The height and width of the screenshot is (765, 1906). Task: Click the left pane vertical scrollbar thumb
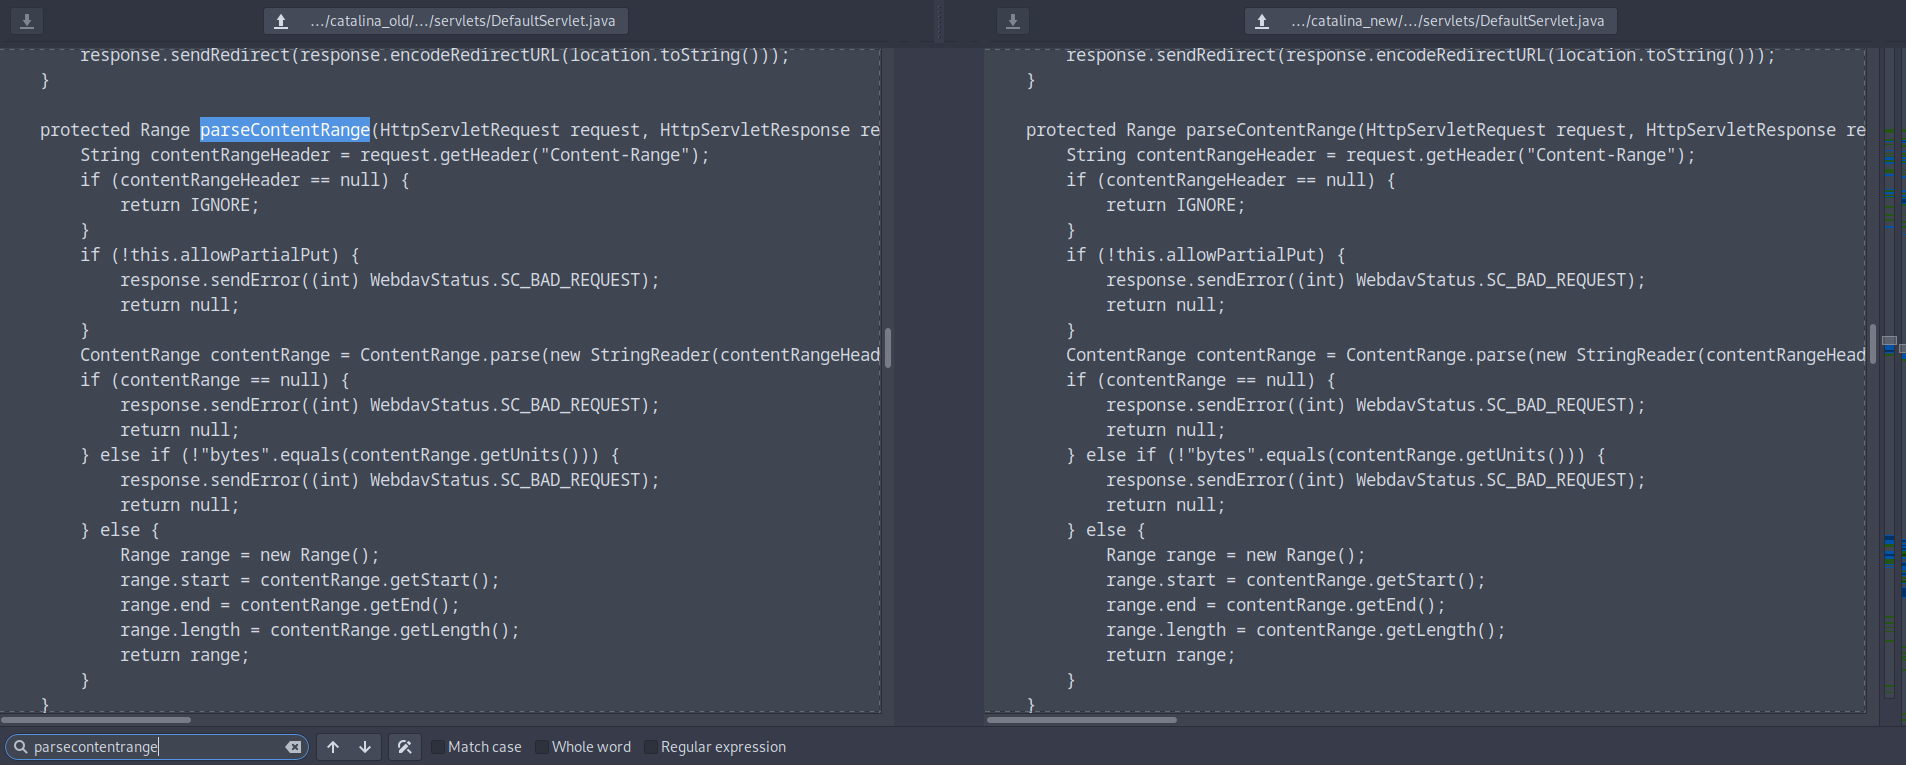[x=887, y=347]
